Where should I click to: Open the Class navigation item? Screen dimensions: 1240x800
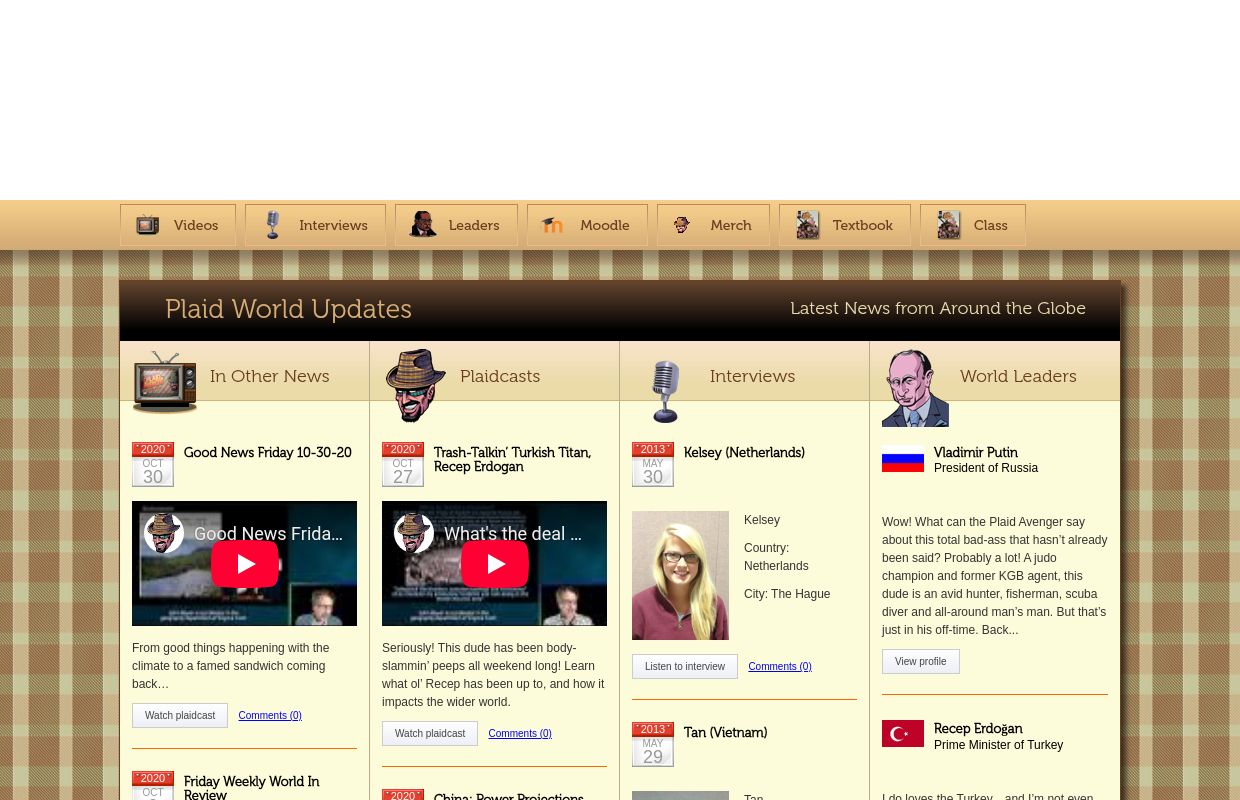point(973,226)
